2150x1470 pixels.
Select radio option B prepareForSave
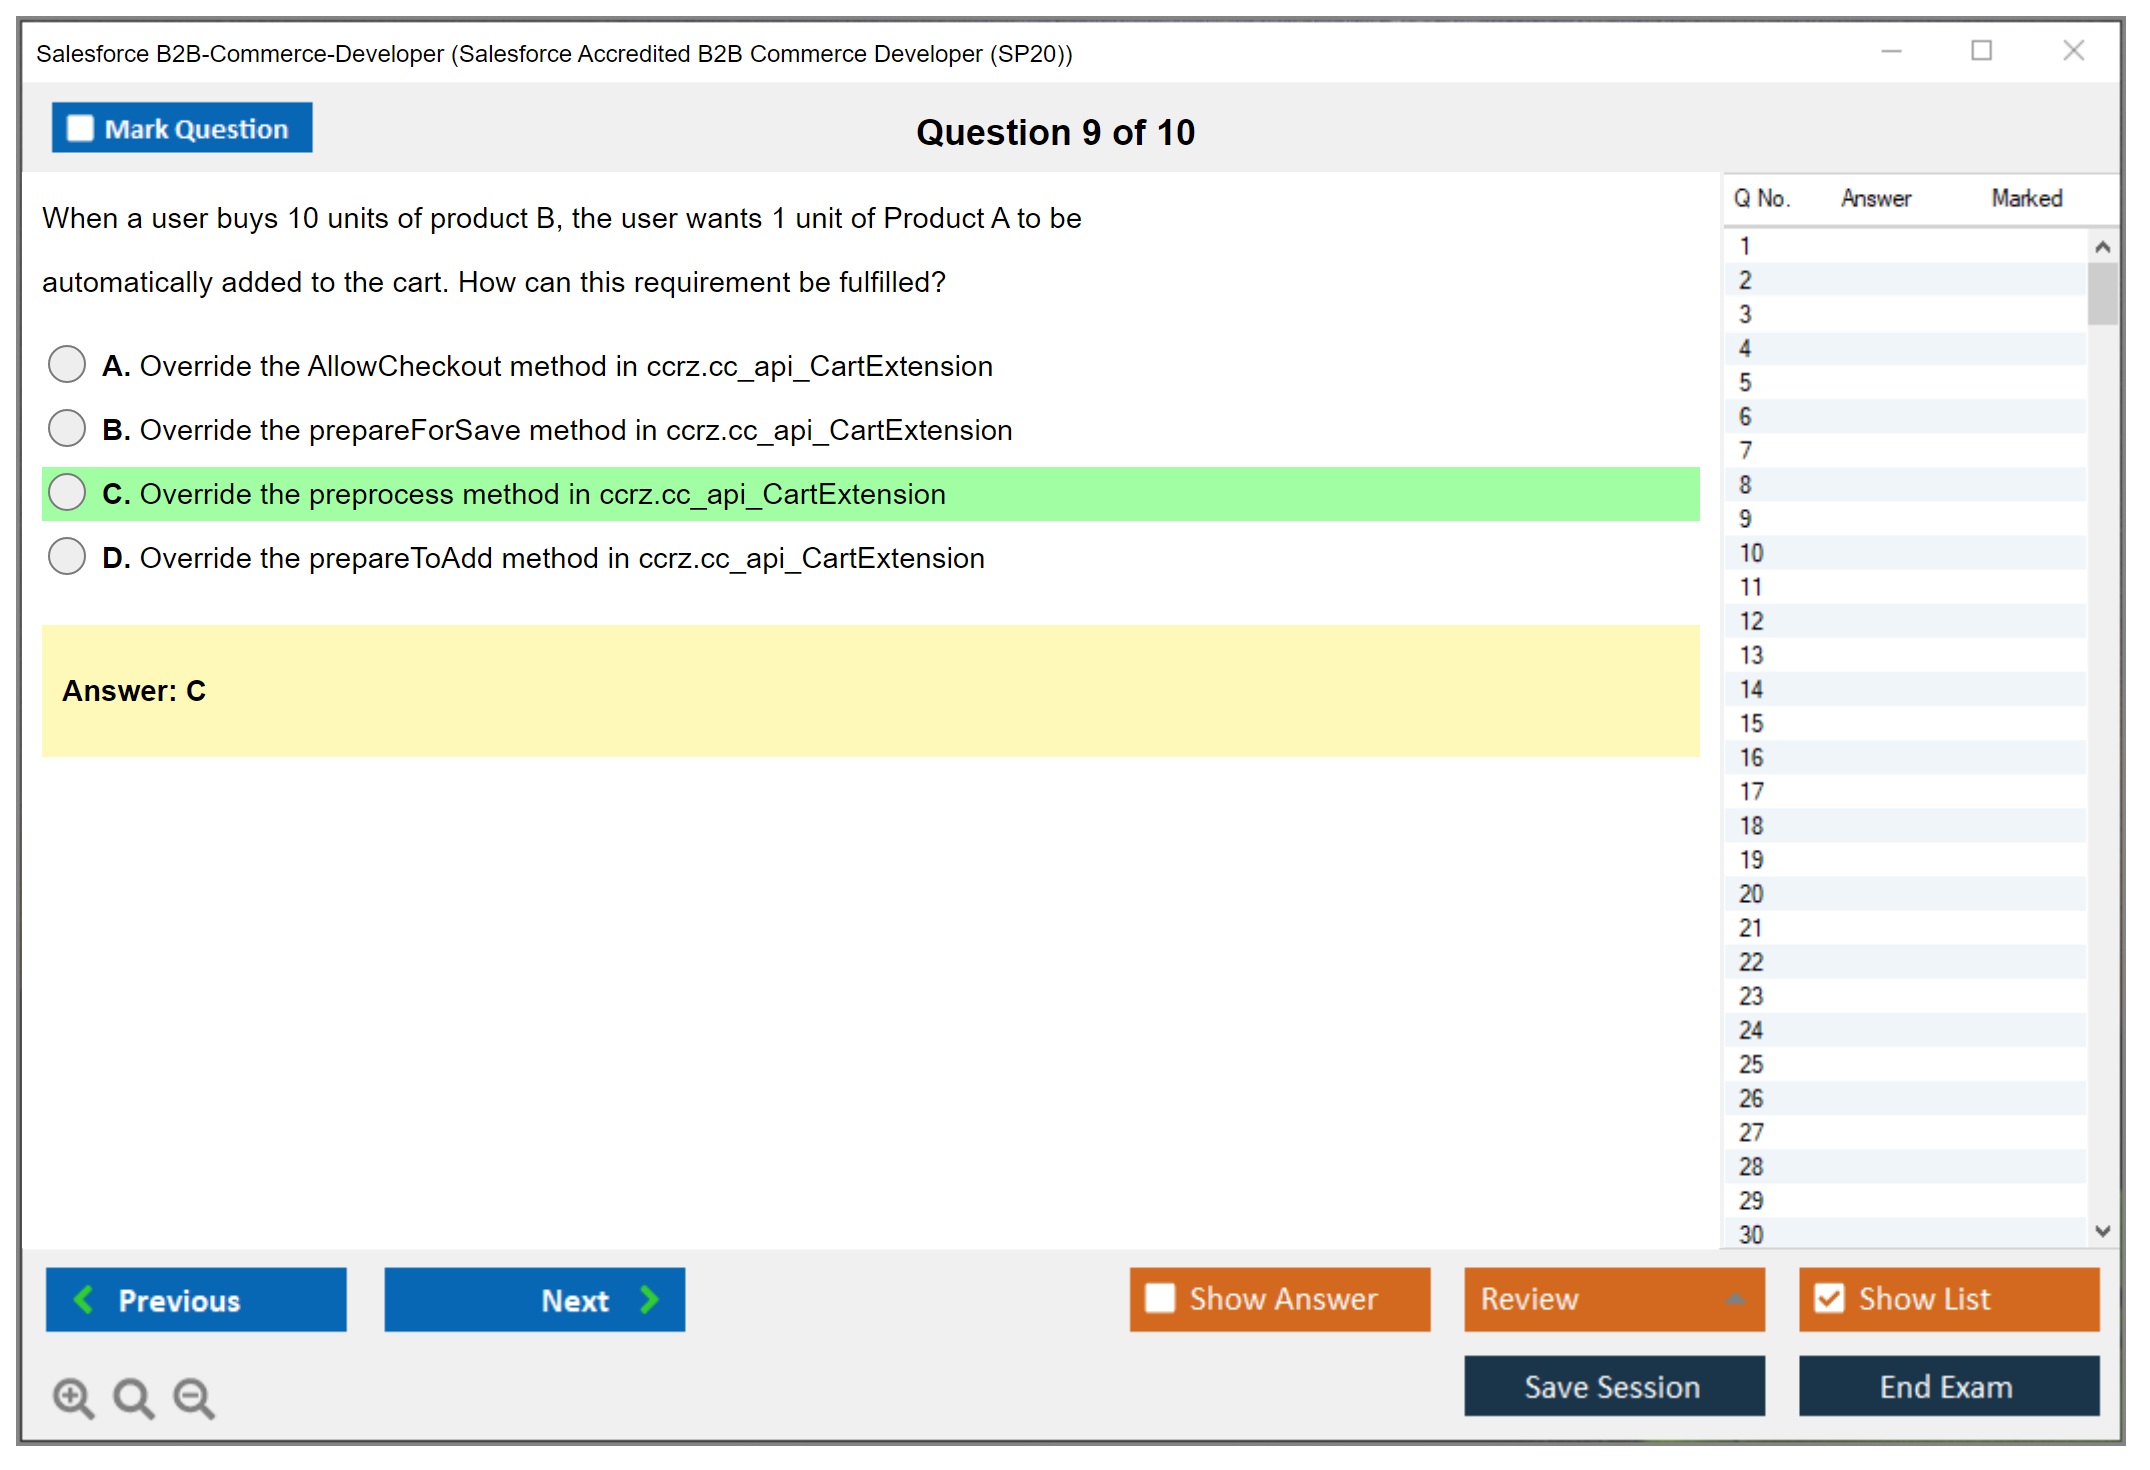click(x=67, y=429)
